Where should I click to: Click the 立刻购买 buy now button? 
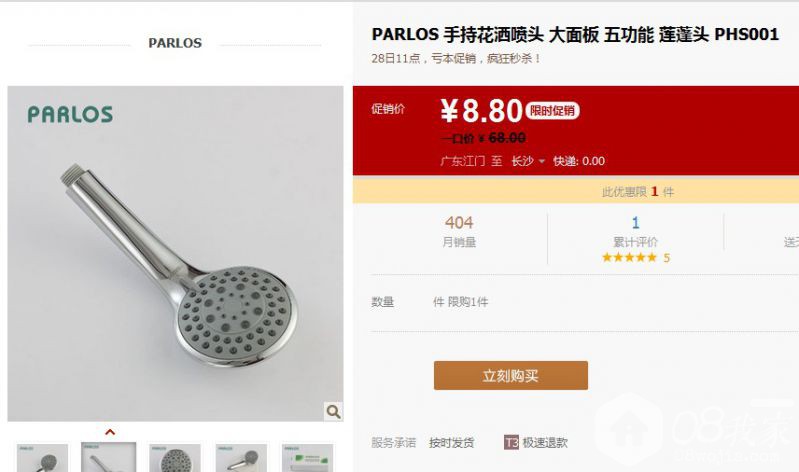511,376
